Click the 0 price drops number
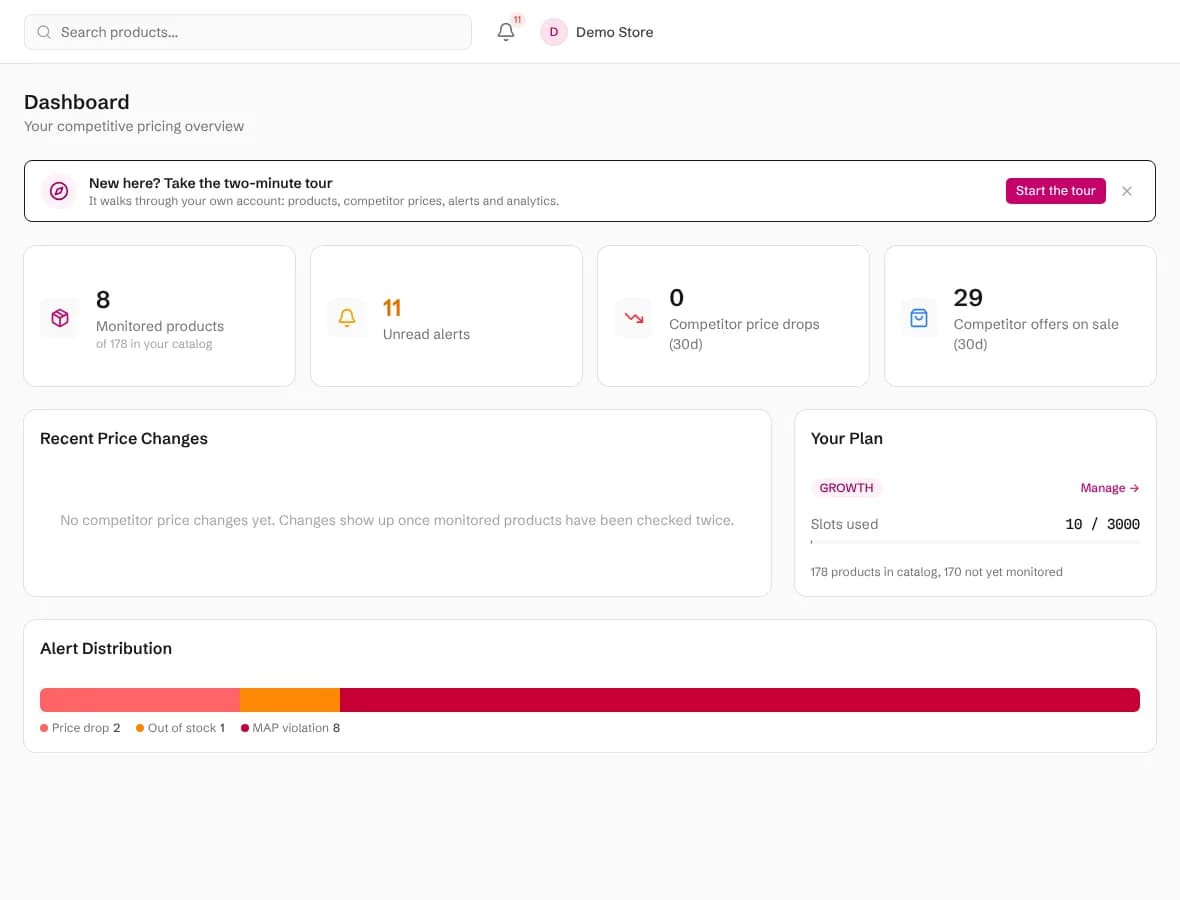1180x900 pixels. point(676,298)
